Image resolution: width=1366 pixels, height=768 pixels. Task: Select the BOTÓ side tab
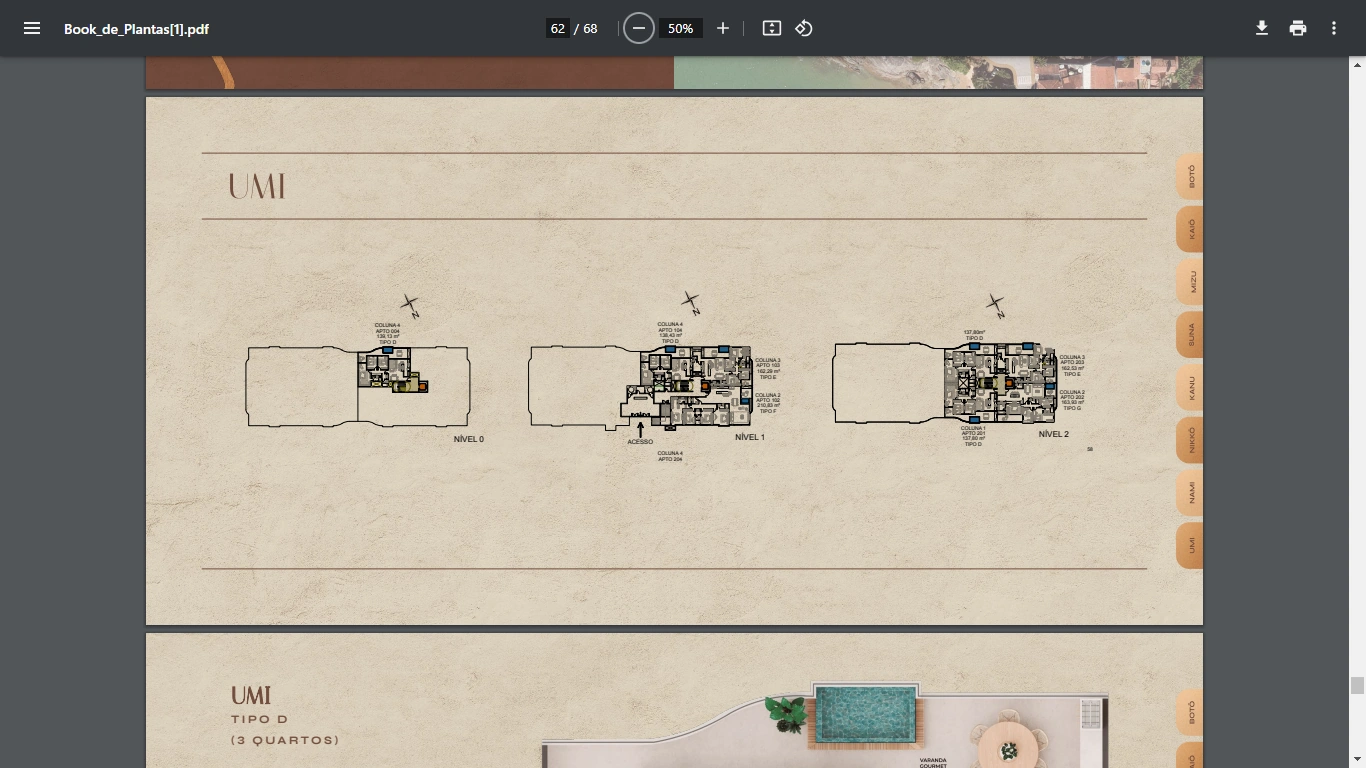point(1190,177)
